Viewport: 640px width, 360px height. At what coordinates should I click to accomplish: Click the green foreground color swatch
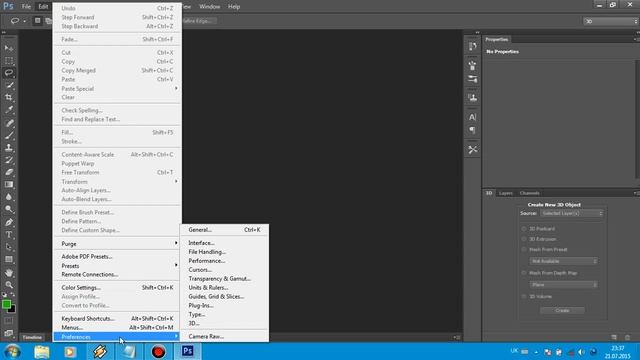coord(6,304)
